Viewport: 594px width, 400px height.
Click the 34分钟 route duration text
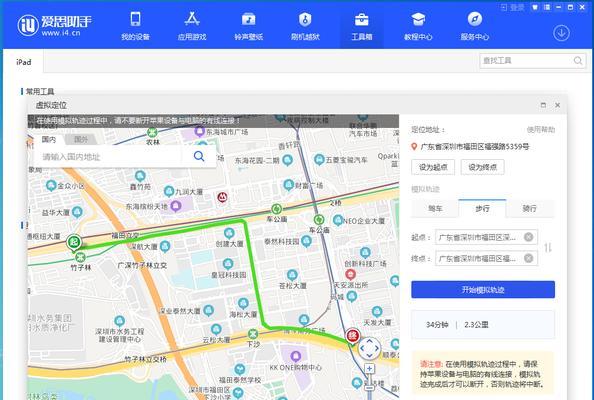click(437, 325)
